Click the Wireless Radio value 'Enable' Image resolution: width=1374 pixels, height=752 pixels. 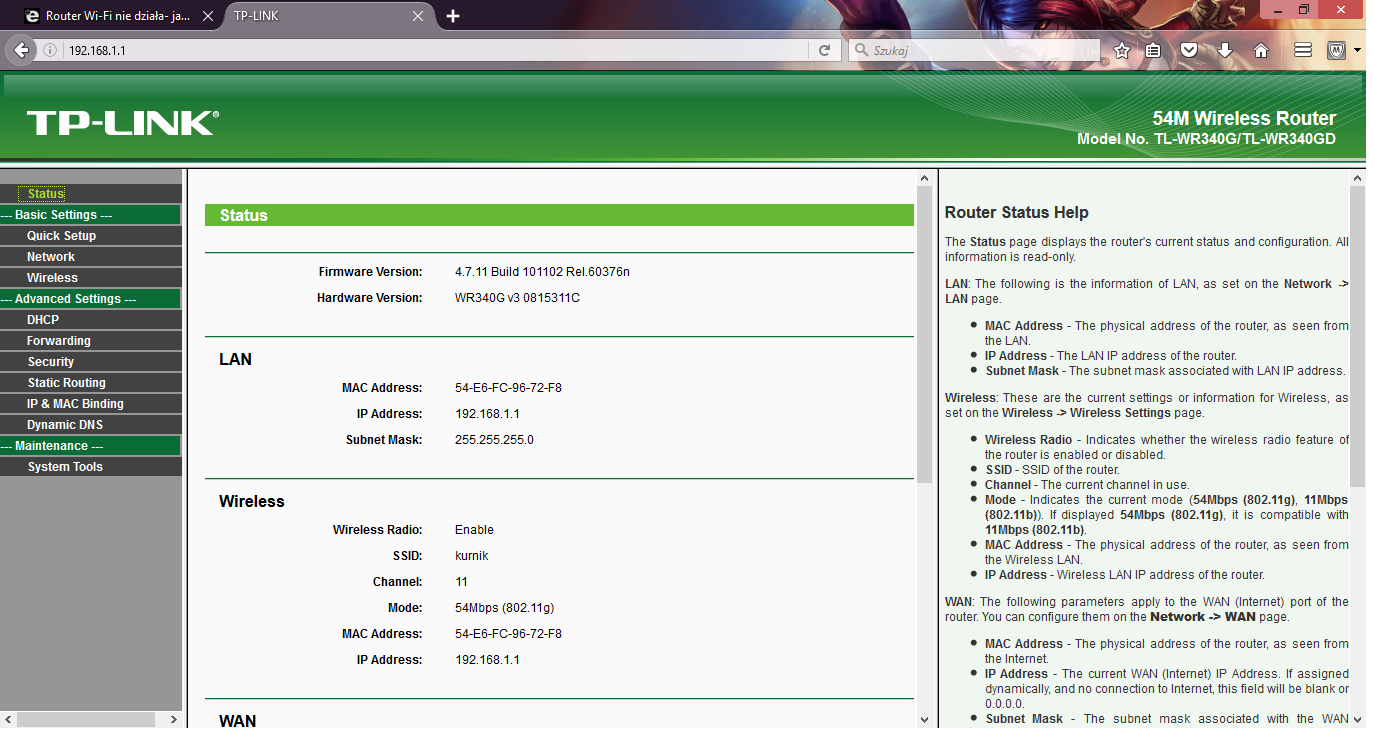474,530
